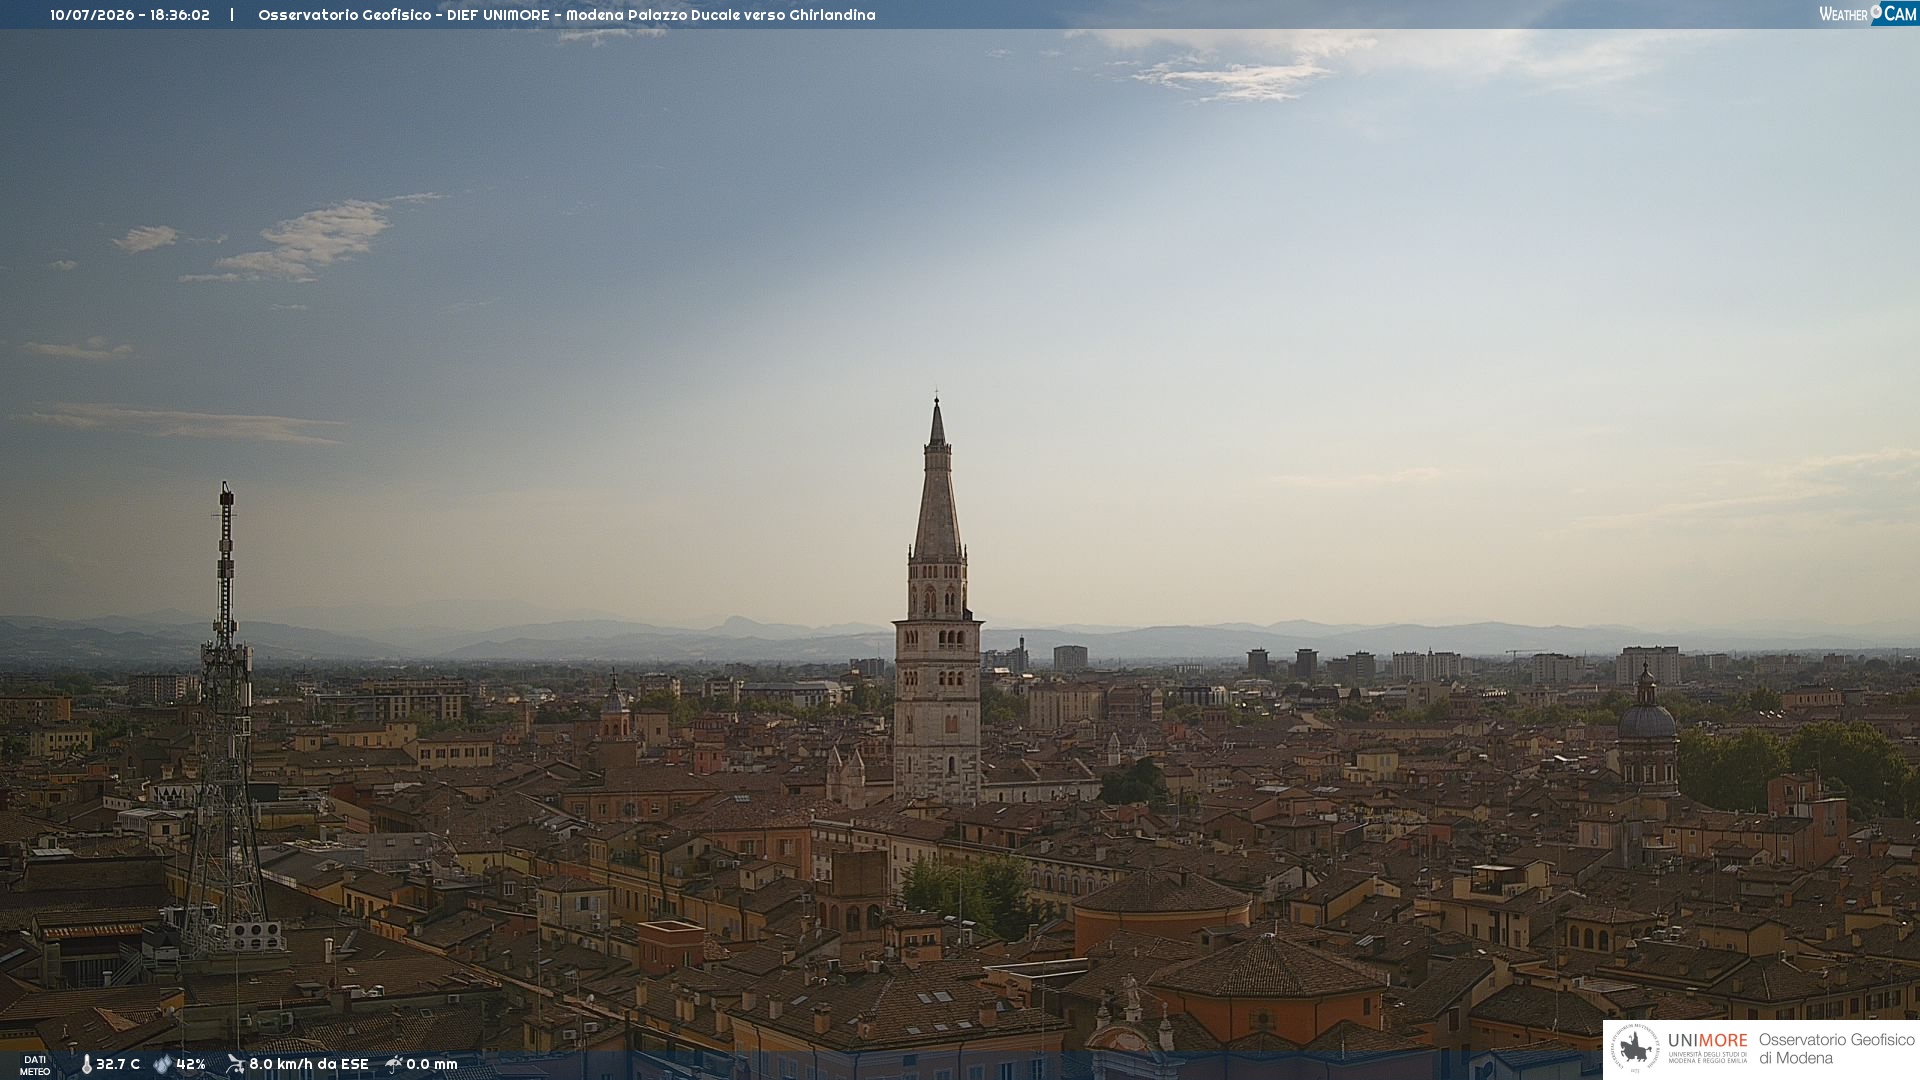Select the temperature reading 32.7 C
1920x1080 pixels.
pyautogui.click(x=118, y=1065)
